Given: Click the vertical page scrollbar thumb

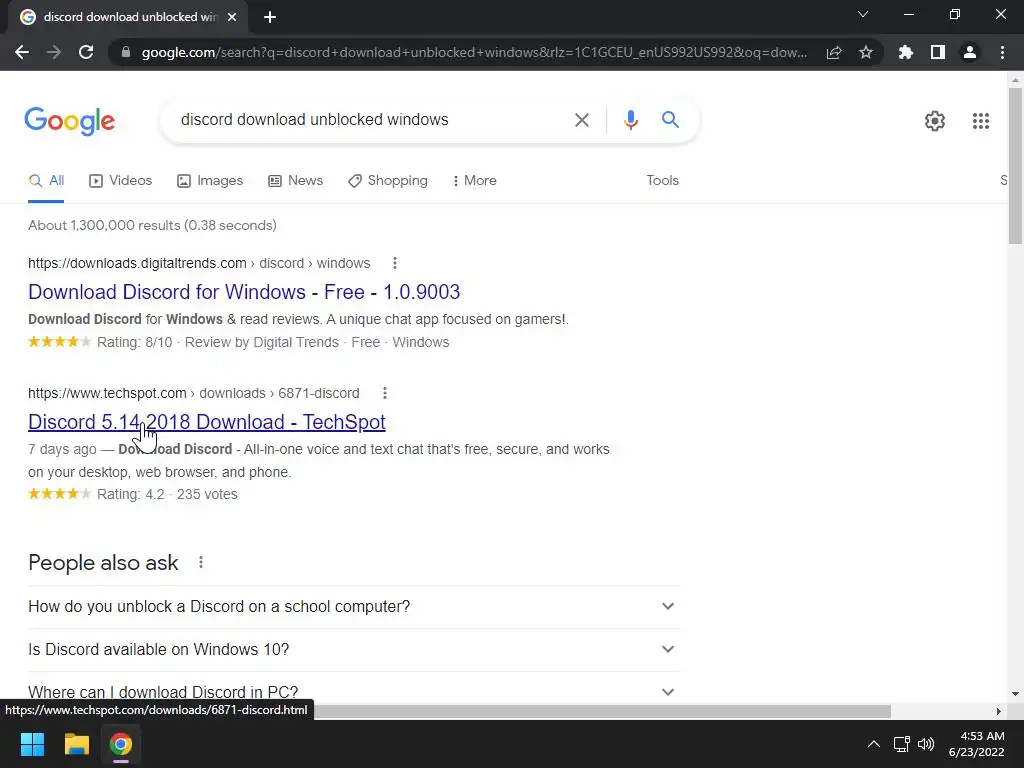Looking at the screenshot, I should [x=1015, y=167].
